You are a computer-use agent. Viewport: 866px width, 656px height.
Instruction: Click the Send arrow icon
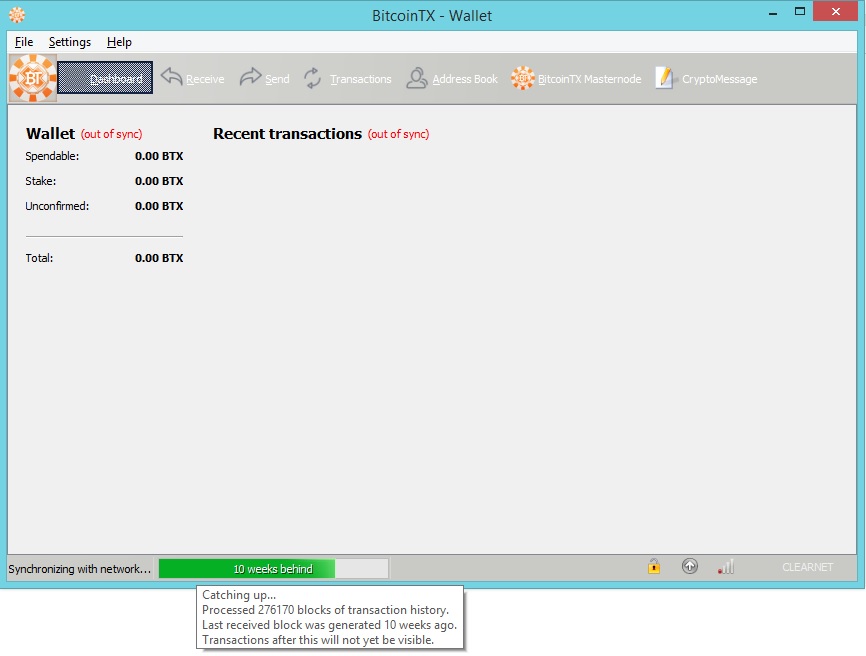pos(250,77)
